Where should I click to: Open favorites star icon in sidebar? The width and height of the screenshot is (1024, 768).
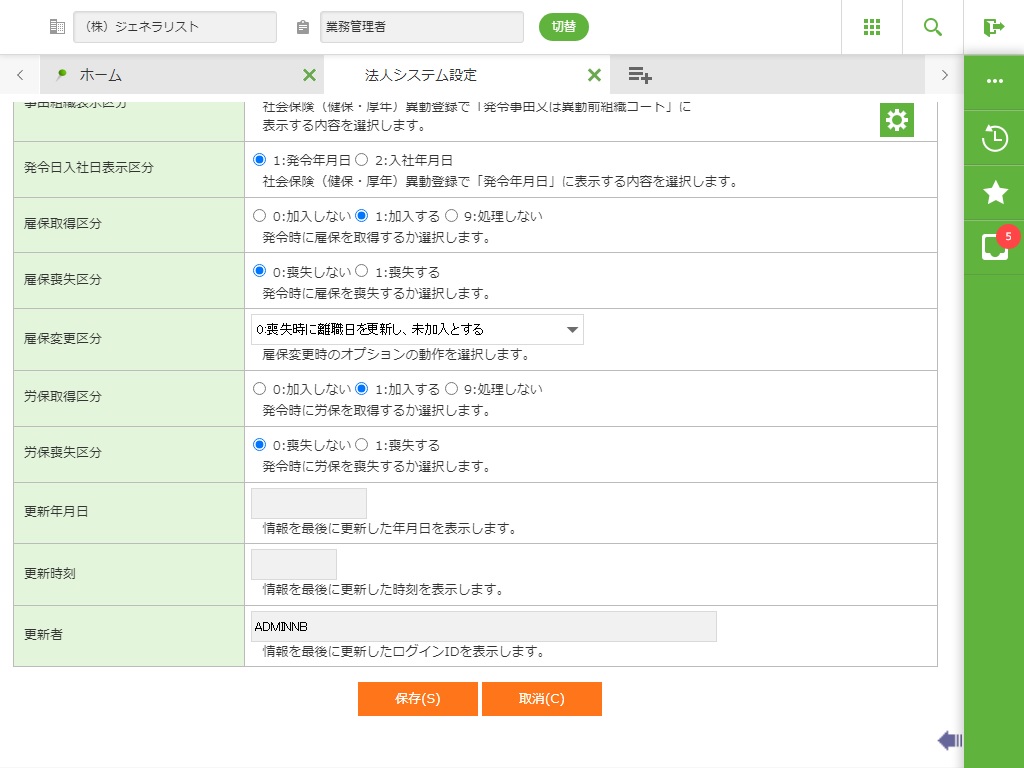point(994,193)
